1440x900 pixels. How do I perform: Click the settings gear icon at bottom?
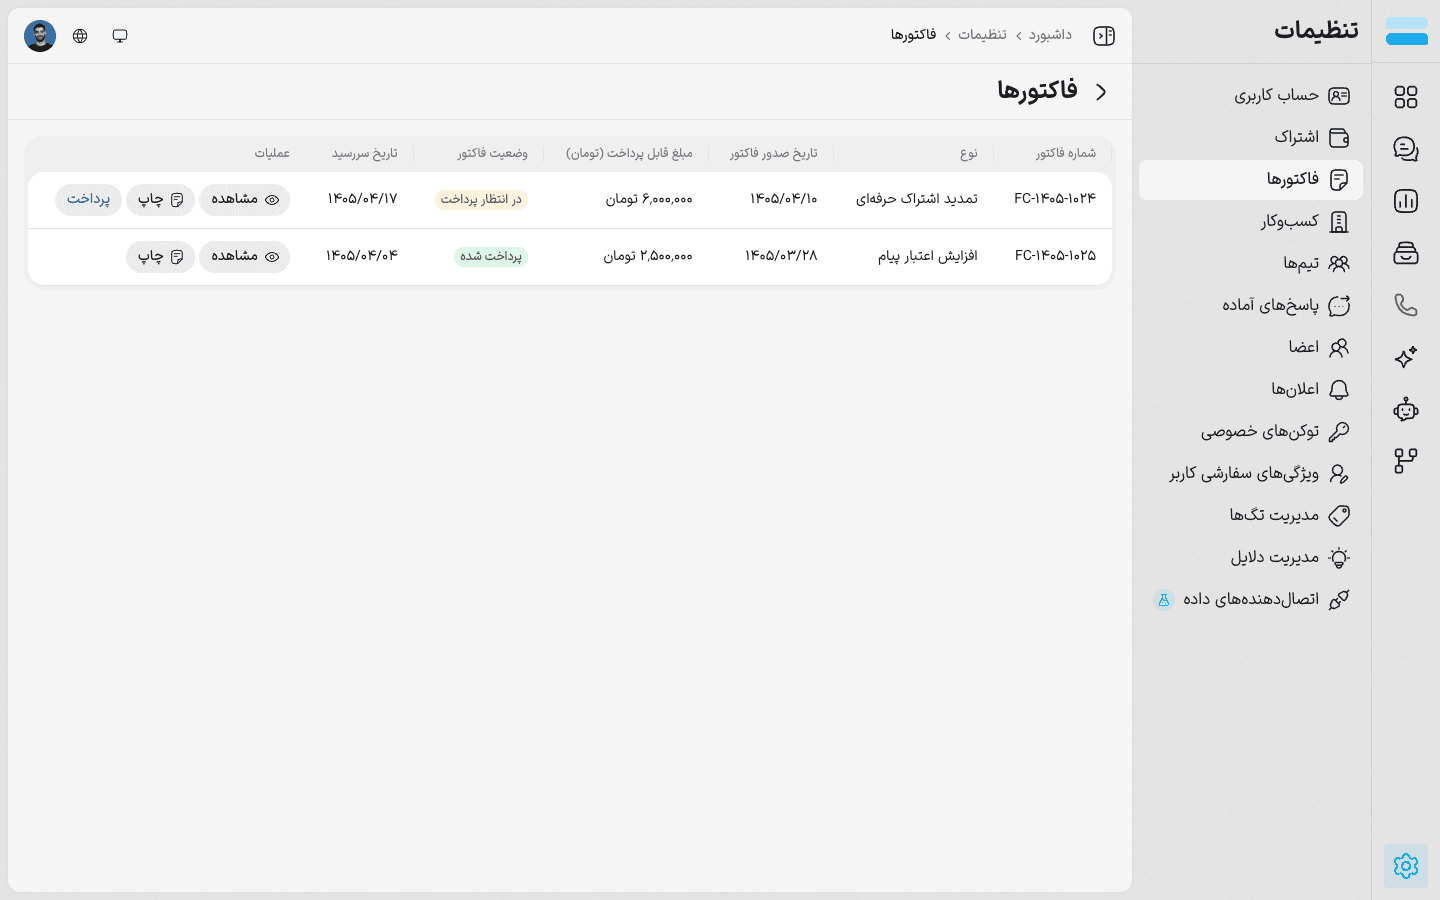tap(1406, 866)
